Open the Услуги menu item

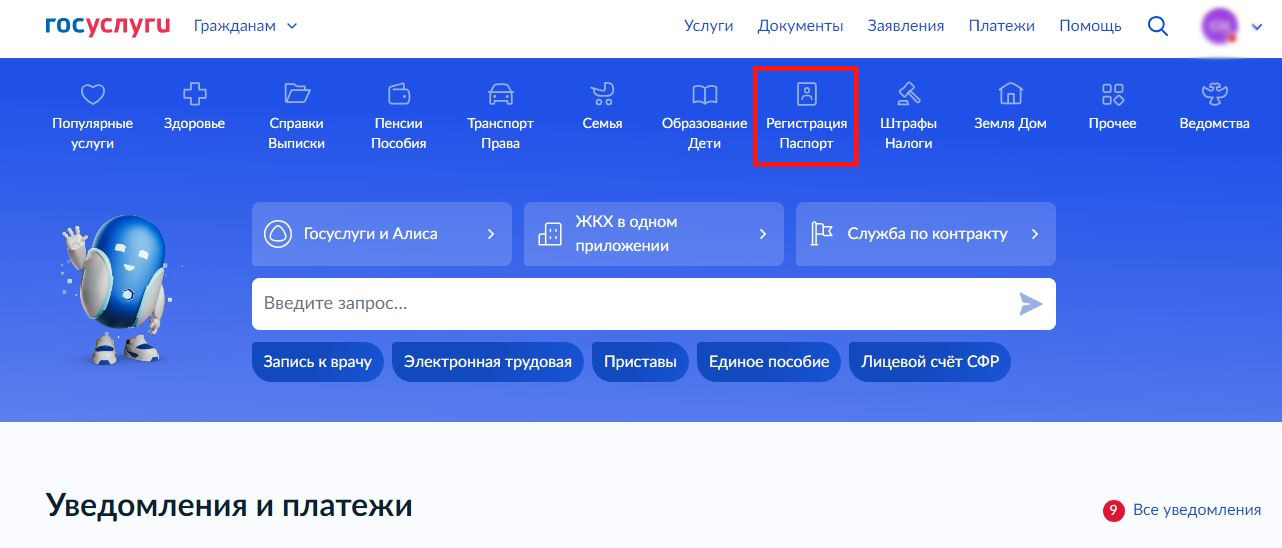click(708, 26)
